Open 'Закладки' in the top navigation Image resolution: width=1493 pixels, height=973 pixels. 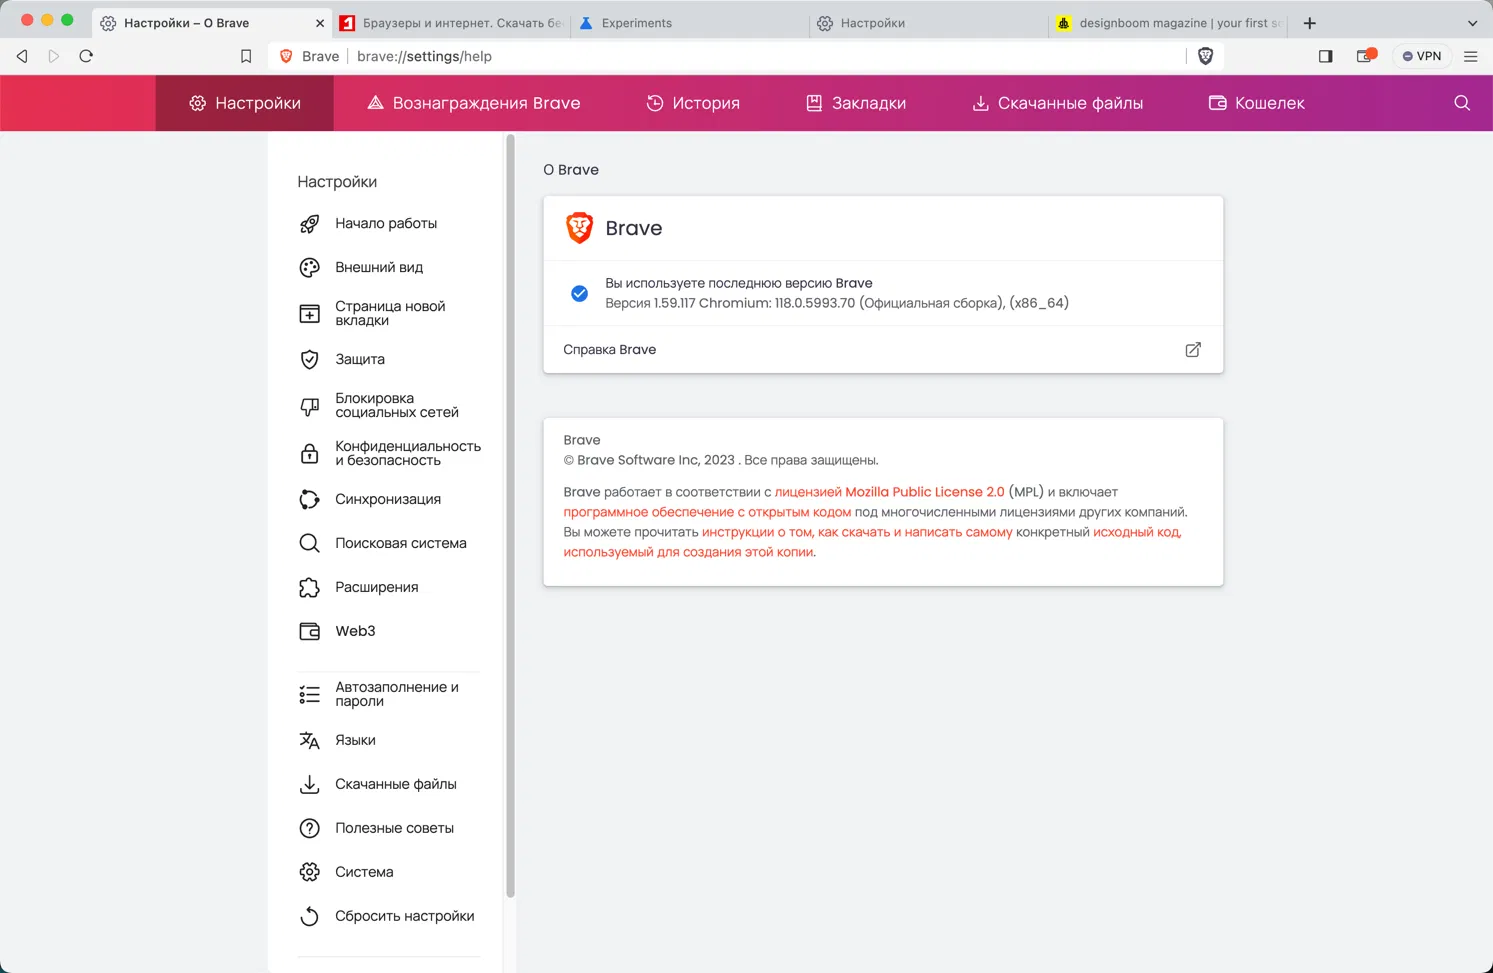coord(856,103)
